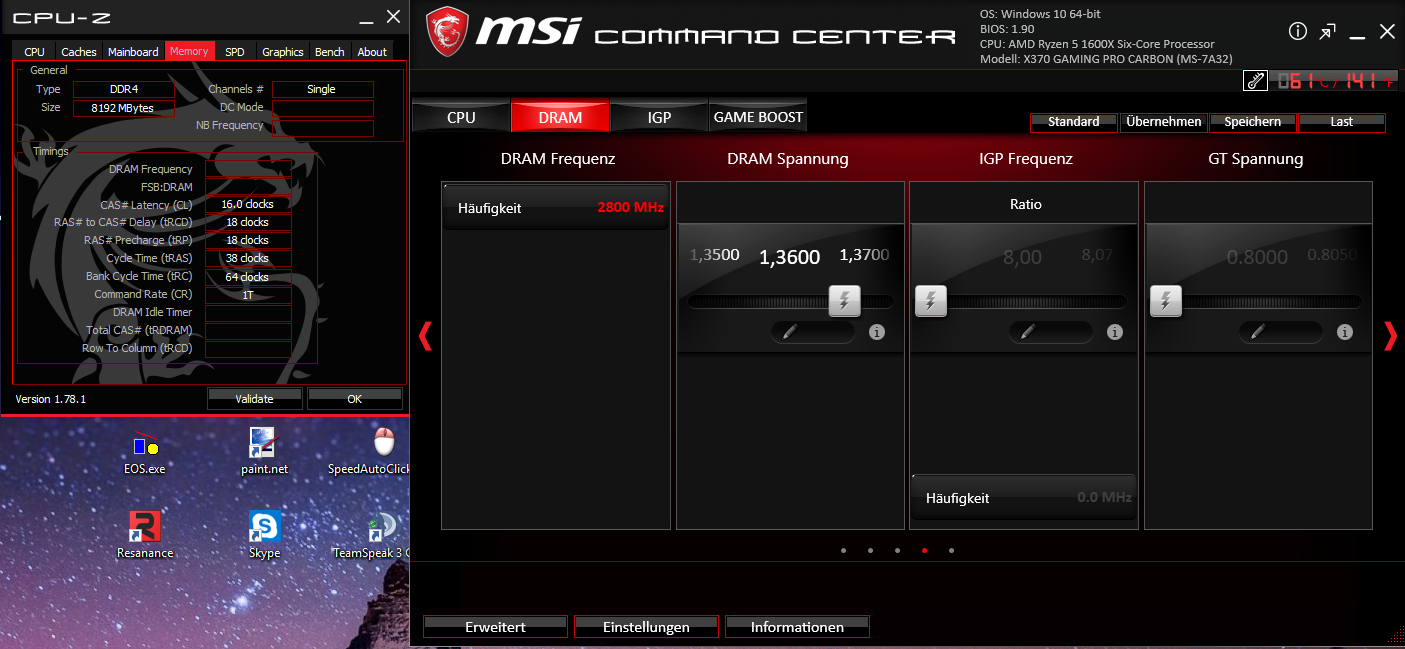
Task: Select the 1,3500 voltage value
Action: 715,255
